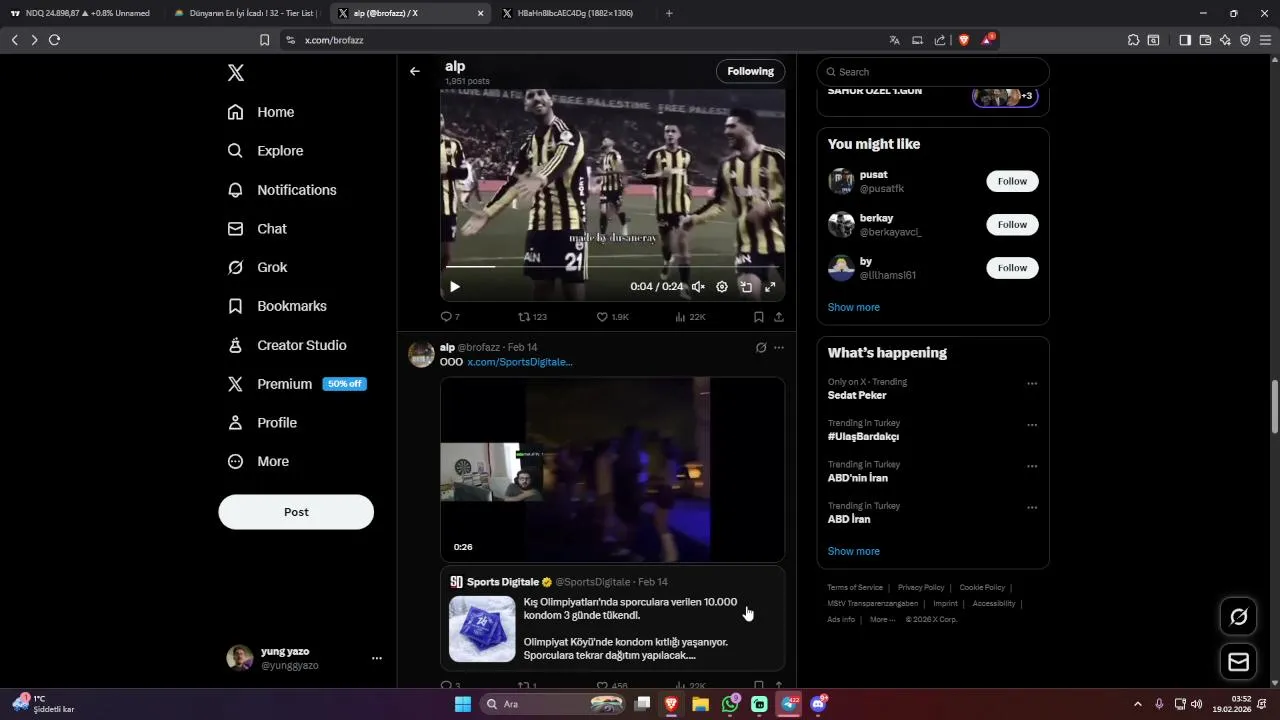Open #UlaşBardakçı trend options
Viewport: 1280px width, 720px height.
pos(1032,425)
